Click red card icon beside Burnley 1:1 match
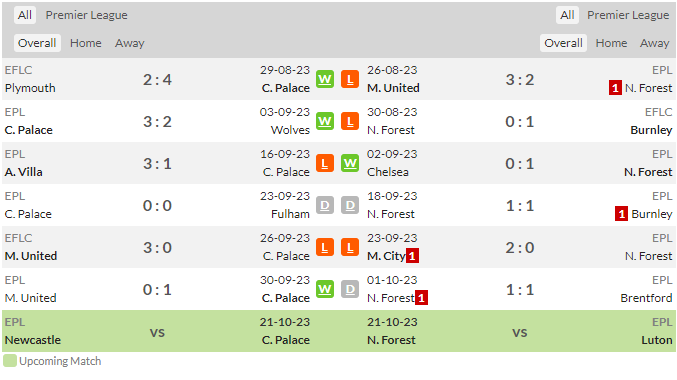 [x=621, y=214]
